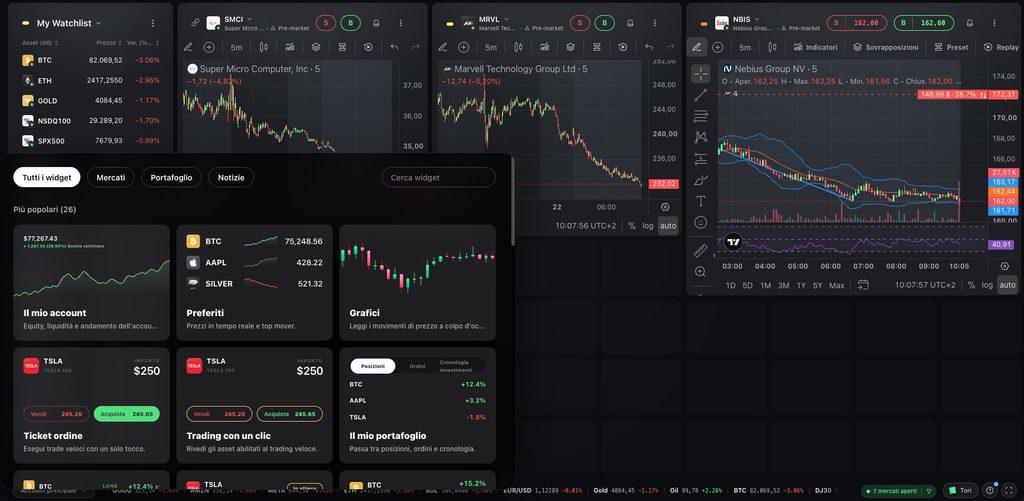
Task: Open the Fibonacci lines tool in NBIS sidebar
Action: pos(701,116)
